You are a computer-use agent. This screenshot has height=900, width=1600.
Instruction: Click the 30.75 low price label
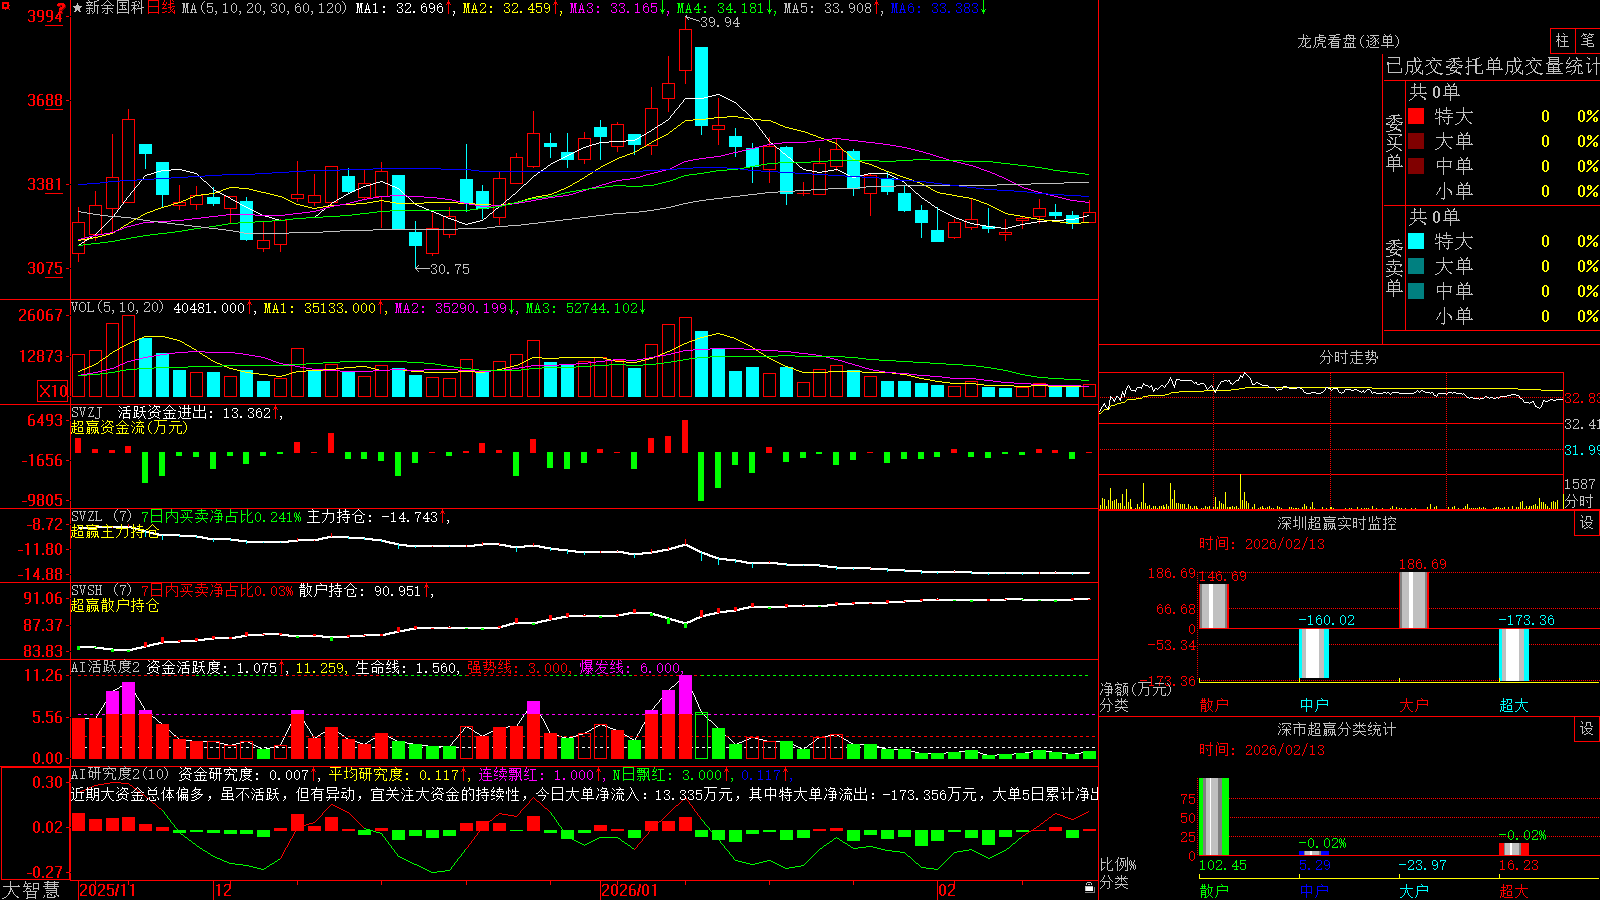click(449, 269)
